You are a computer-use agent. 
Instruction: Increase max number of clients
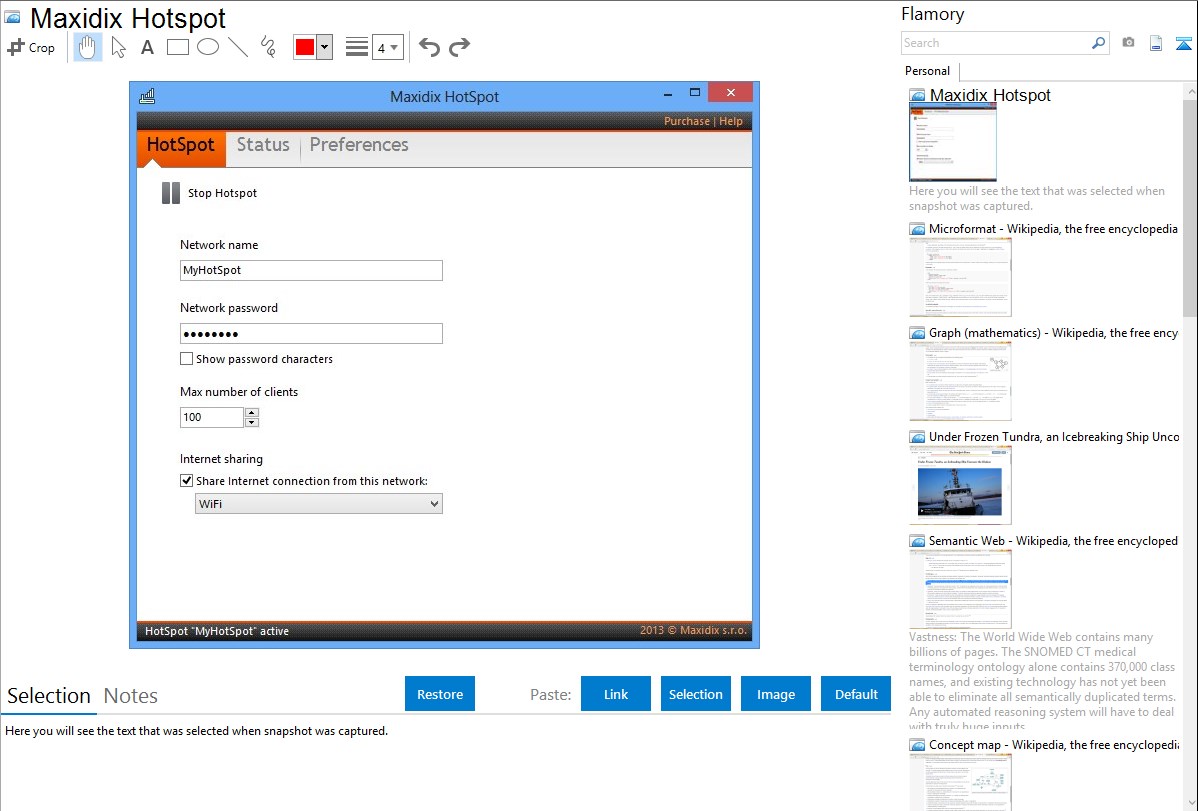click(251, 412)
